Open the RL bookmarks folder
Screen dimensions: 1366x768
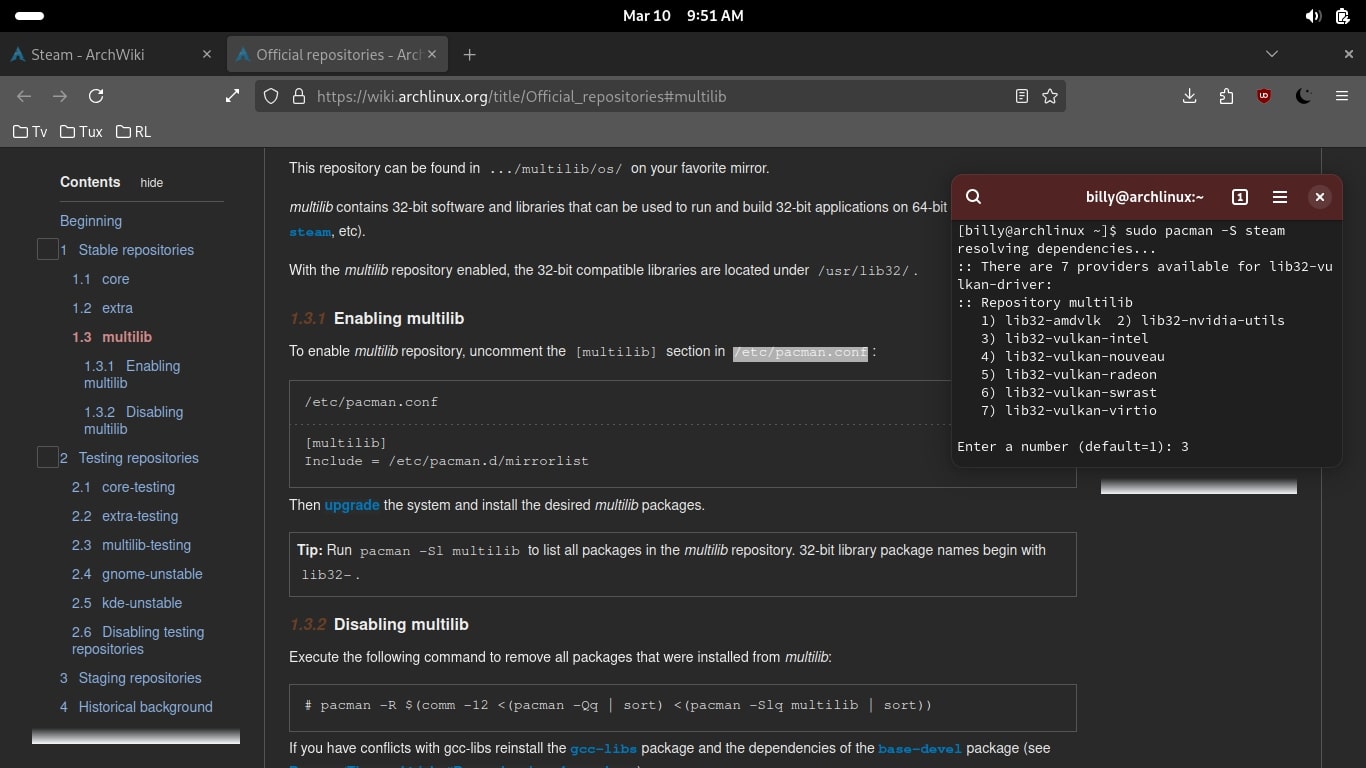click(x=133, y=131)
